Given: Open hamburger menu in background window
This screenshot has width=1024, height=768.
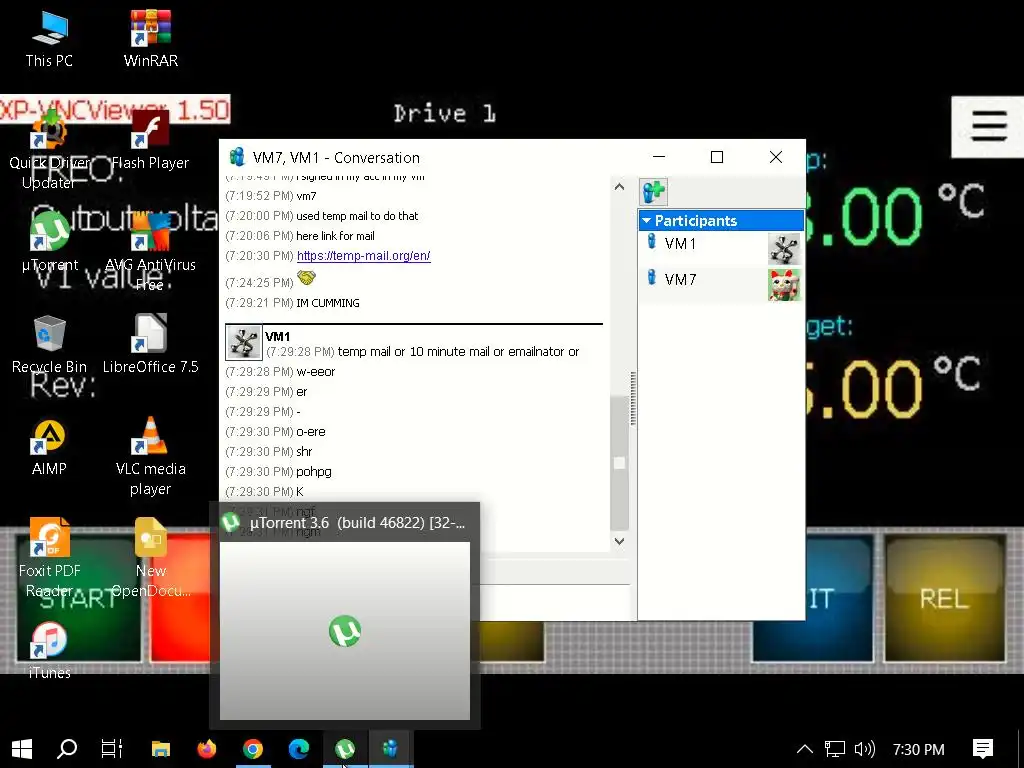Looking at the screenshot, I should tap(989, 126).
